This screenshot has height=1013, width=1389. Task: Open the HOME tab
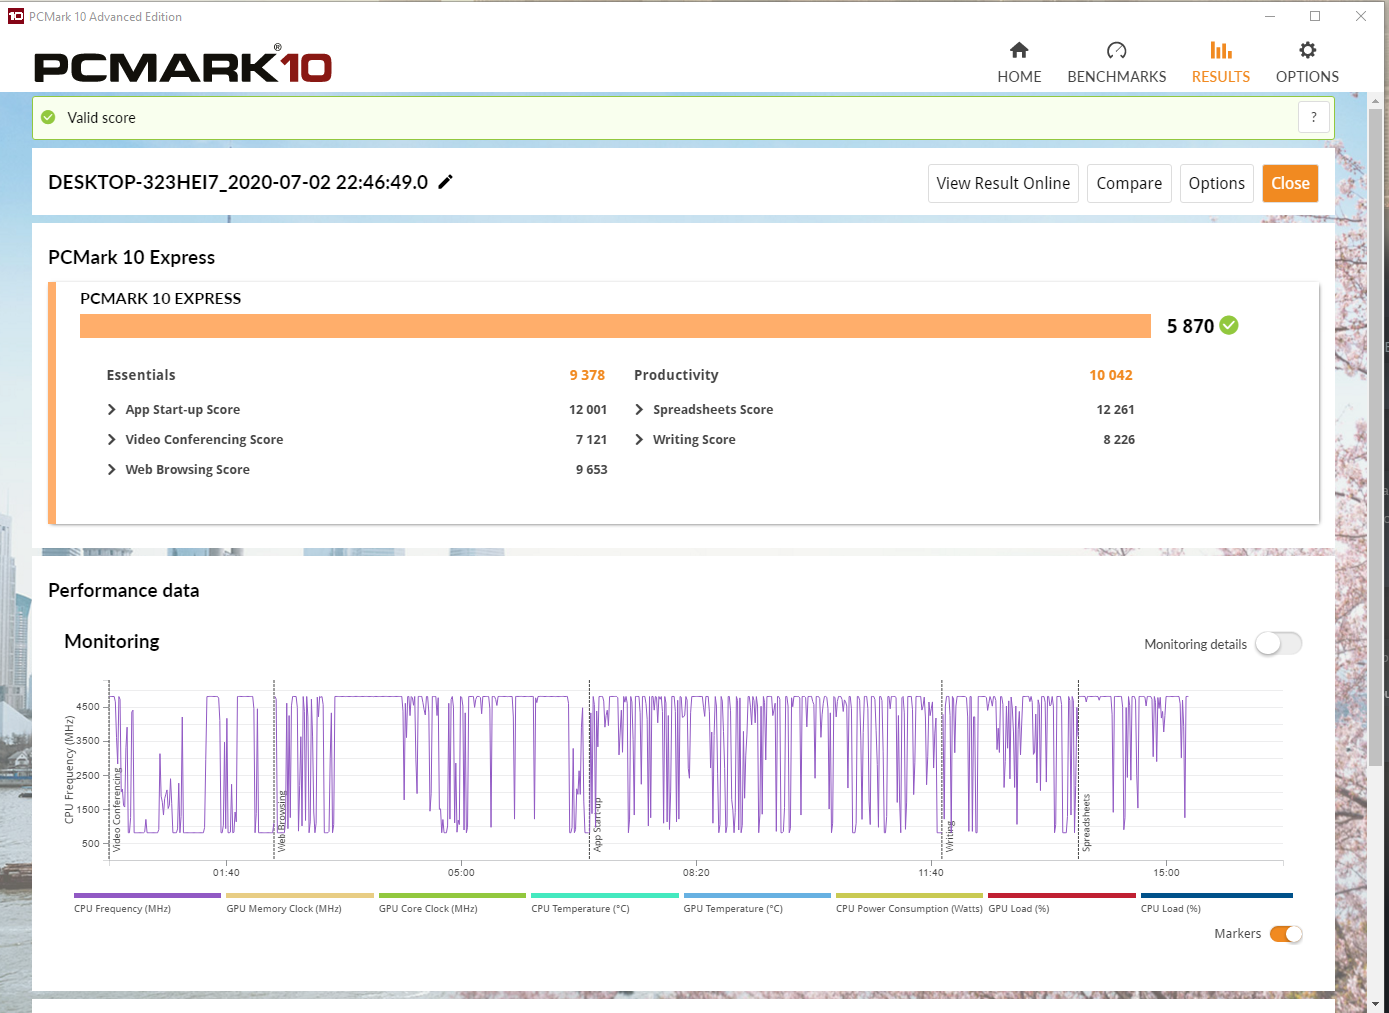coord(1019,63)
